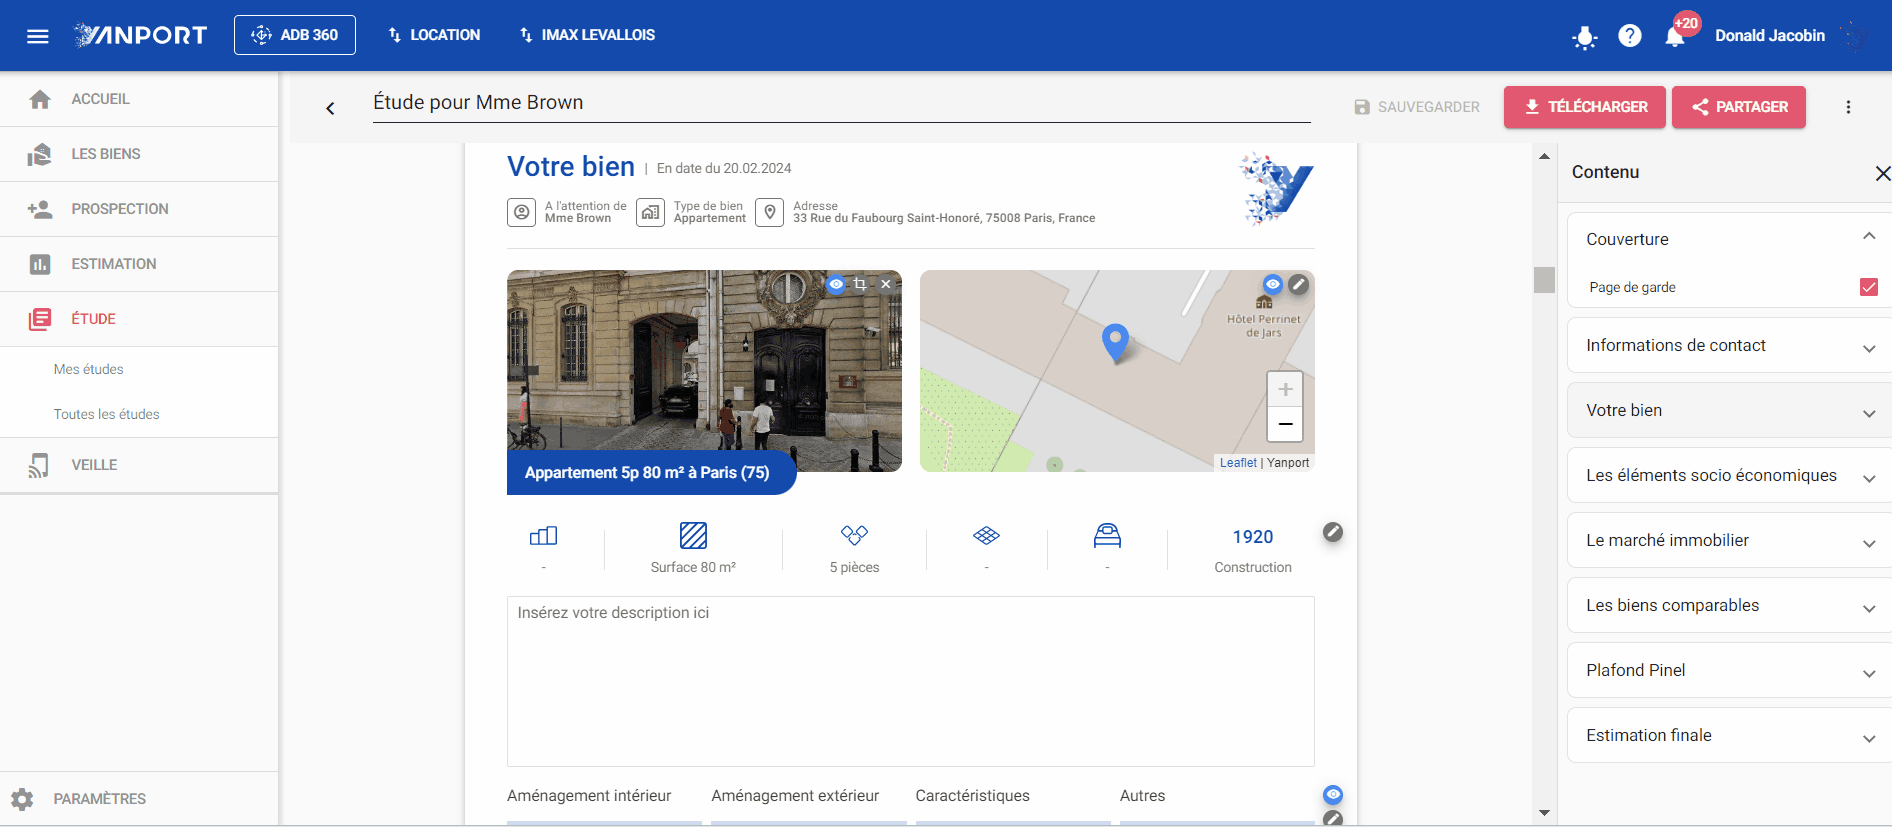Edit the property characteristics row pencil
This screenshot has width=1892, height=827.
click(1333, 532)
